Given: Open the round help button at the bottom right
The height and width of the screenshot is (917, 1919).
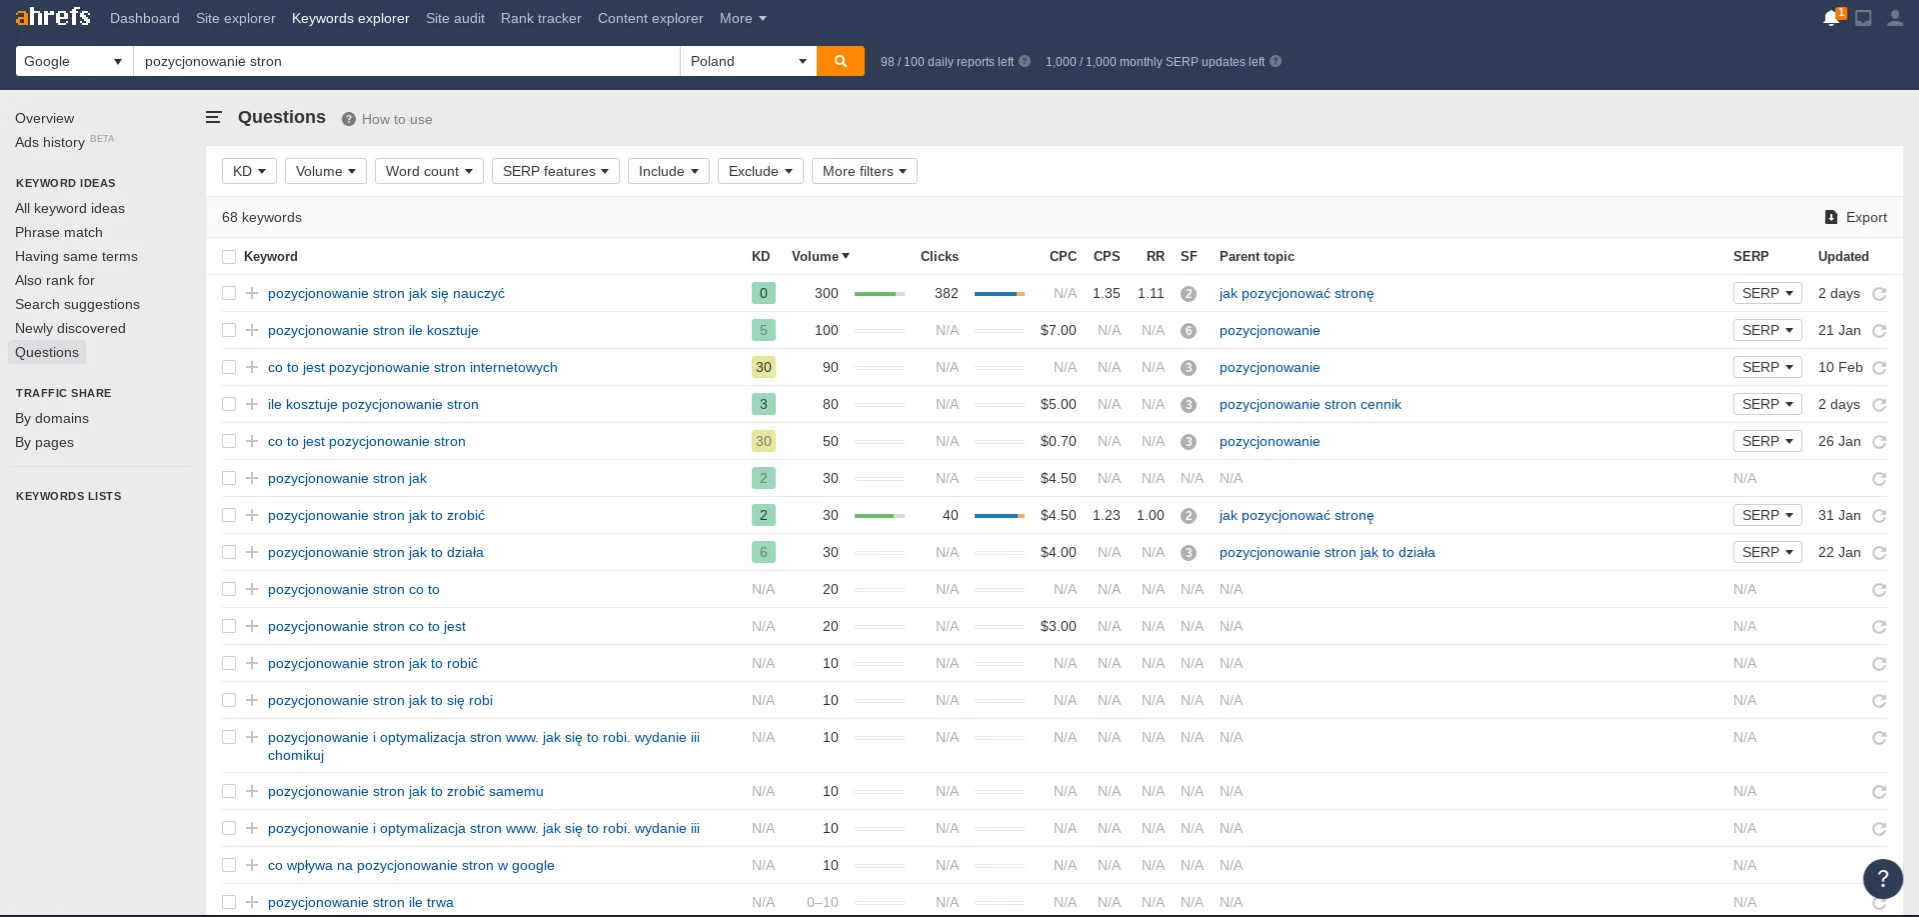Looking at the screenshot, I should click(1883, 879).
